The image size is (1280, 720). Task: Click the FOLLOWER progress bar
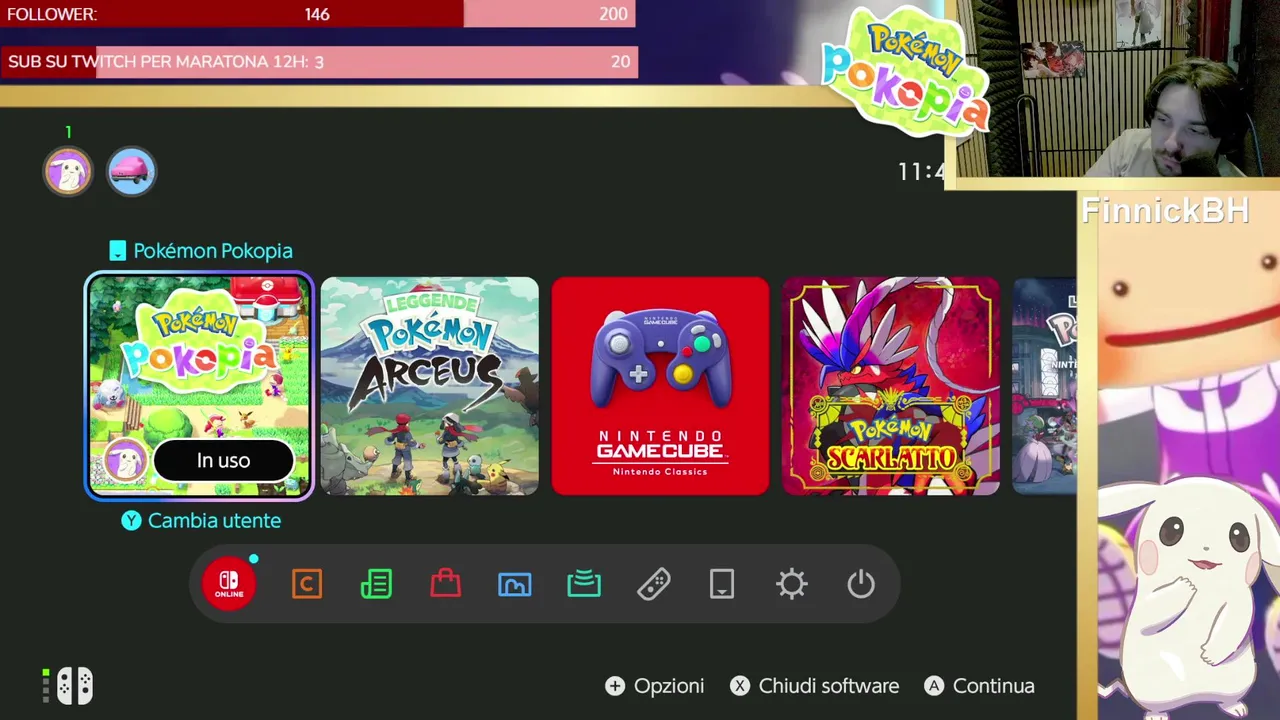(x=318, y=14)
